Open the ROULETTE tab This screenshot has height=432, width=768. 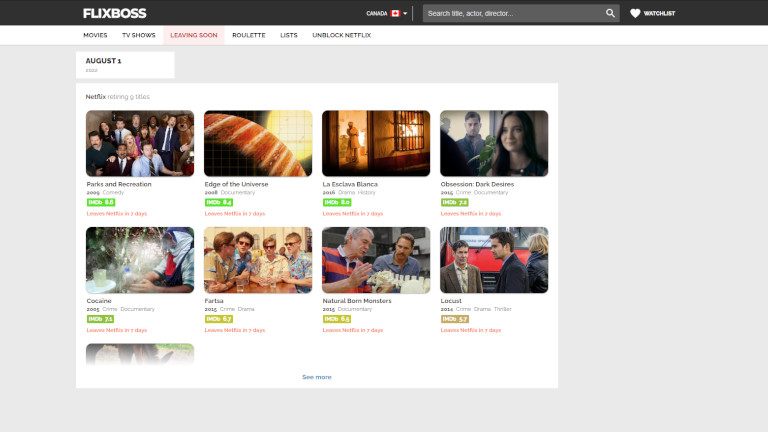[x=249, y=35]
